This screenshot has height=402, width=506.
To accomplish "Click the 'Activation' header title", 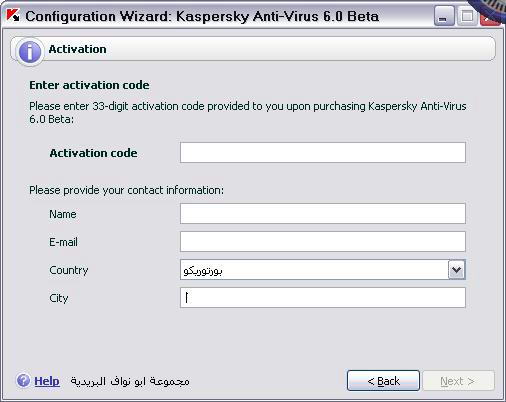I will point(77,49).
